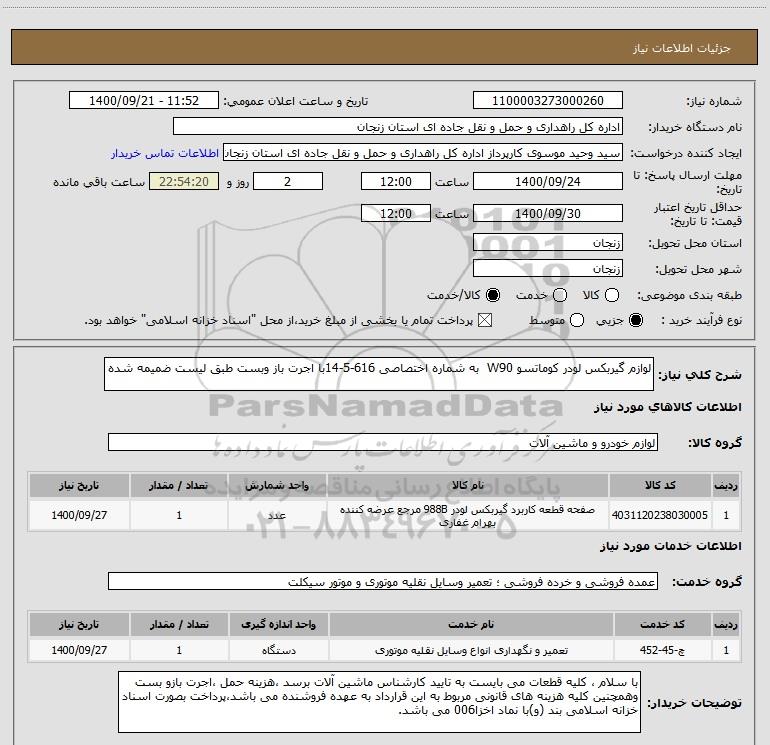Click price validity date 1400/09/30
Screen dimensions: 770x745
(x=548, y=213)
